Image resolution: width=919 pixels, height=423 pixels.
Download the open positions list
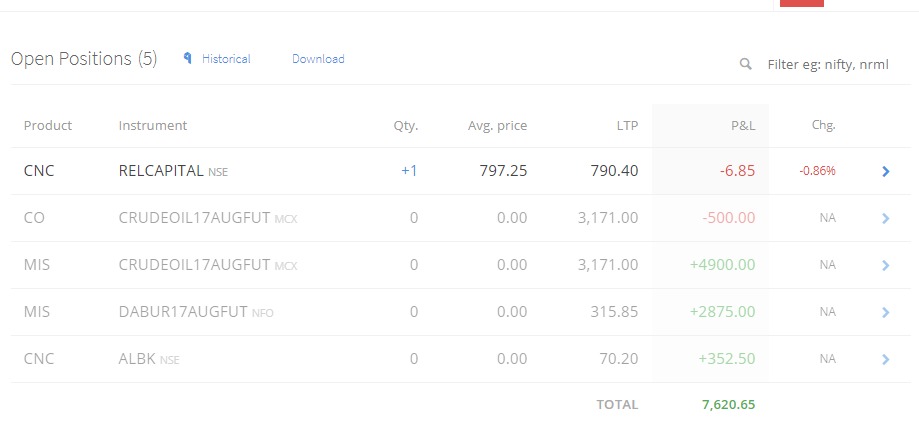click(318, 59)
